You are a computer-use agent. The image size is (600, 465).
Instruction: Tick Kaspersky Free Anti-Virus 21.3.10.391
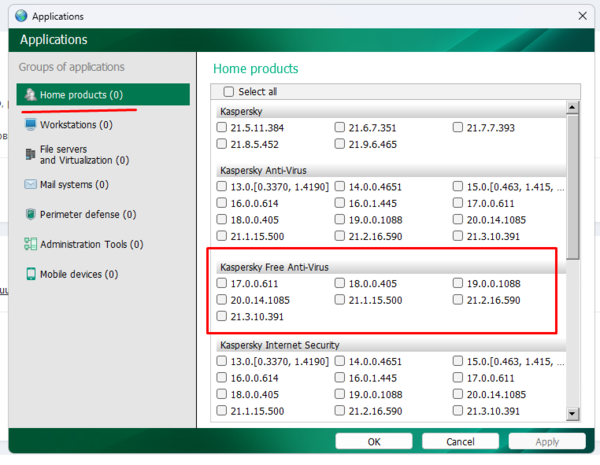[x=222, y=316]
